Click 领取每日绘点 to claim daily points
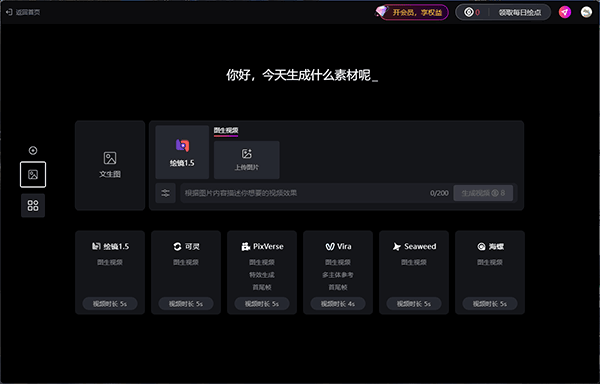Screen dimensions: 600x384 pos(520,12)
